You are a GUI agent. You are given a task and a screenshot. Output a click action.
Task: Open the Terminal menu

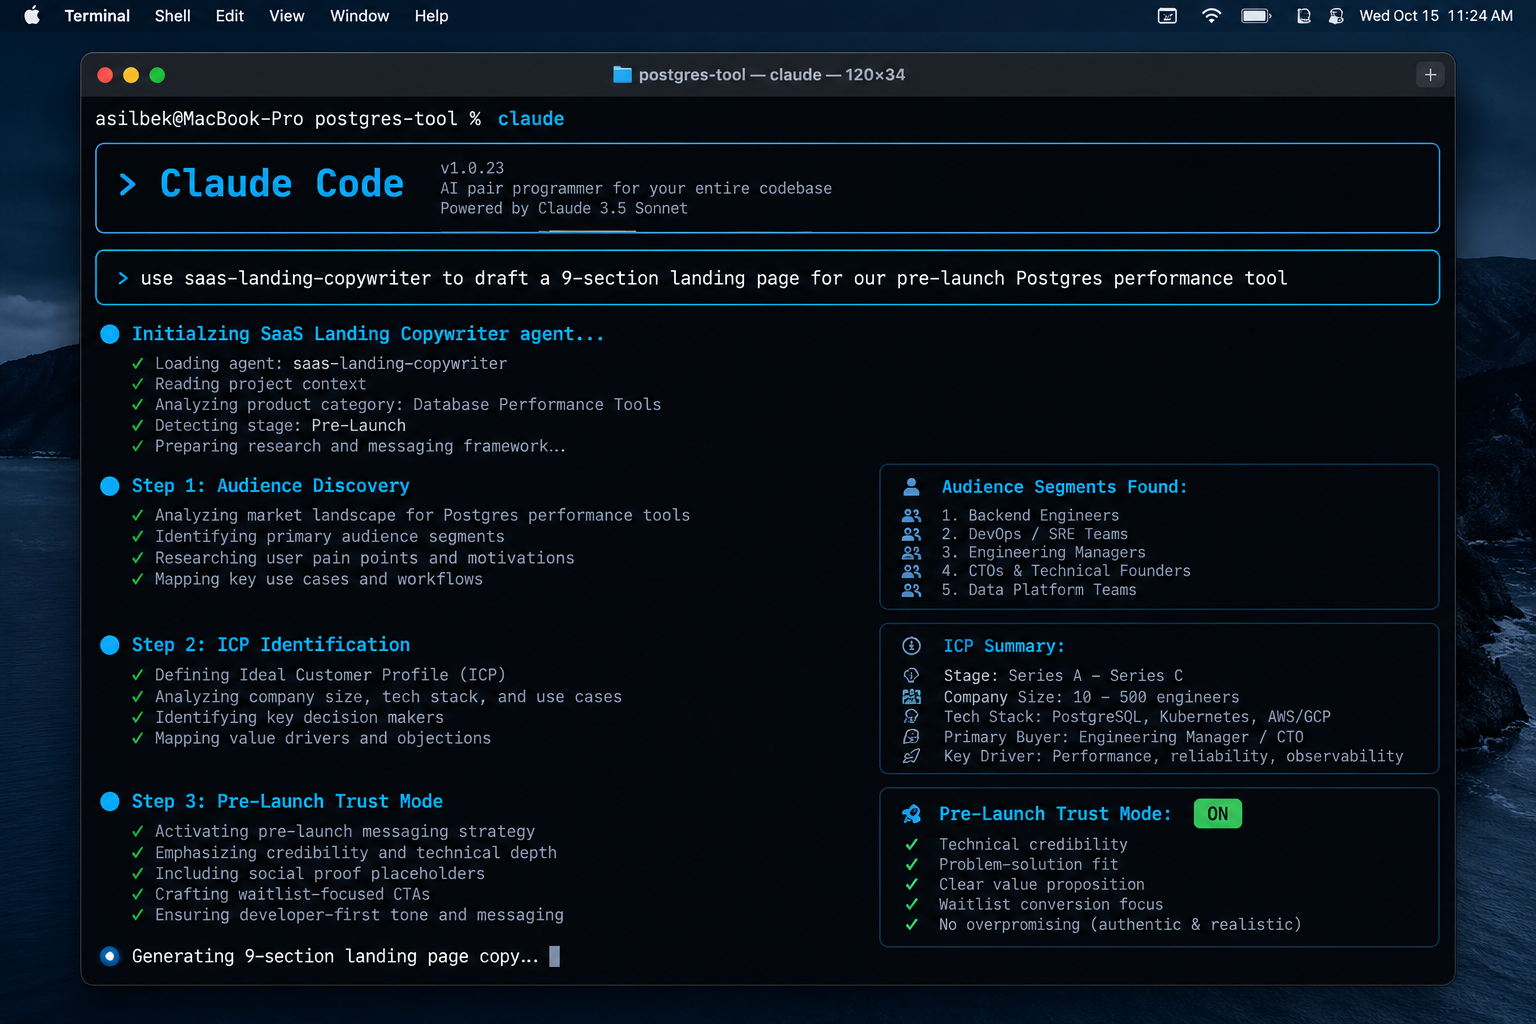97,16
